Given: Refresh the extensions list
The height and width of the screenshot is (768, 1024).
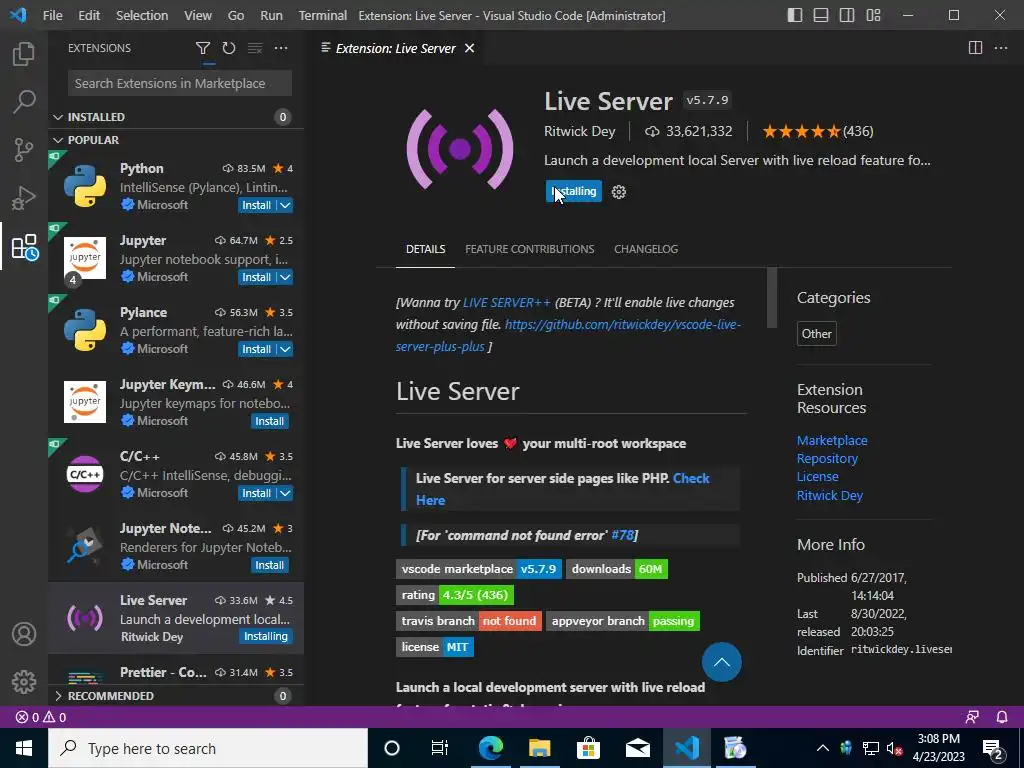Looking at the screenshot, I should pyautogui.click(x=229, y=48).
